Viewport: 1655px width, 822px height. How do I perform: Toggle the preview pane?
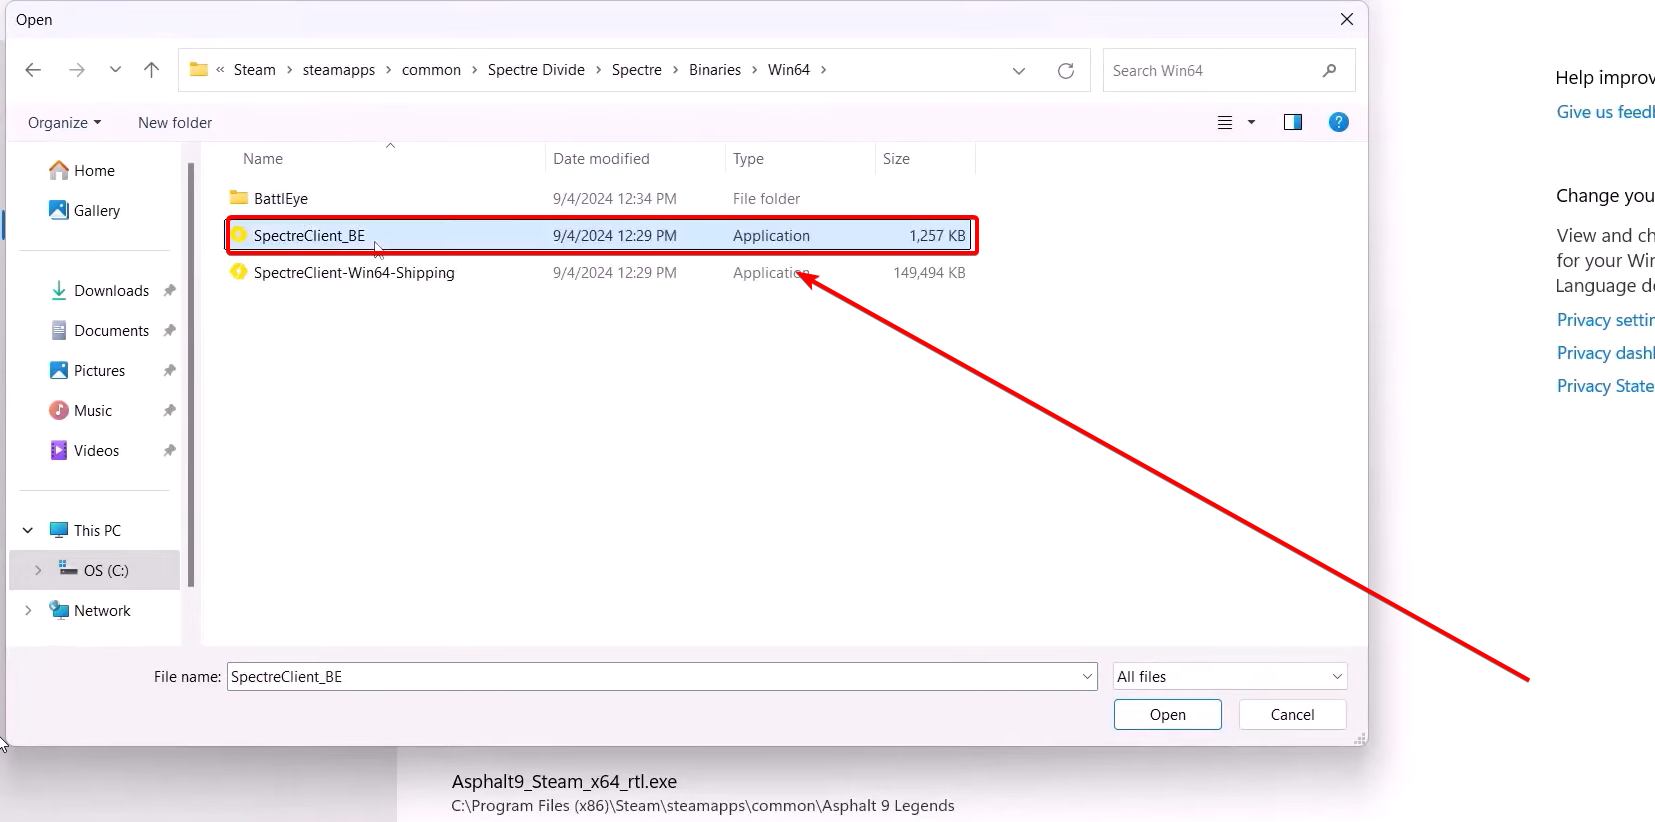pos(1293,122)
